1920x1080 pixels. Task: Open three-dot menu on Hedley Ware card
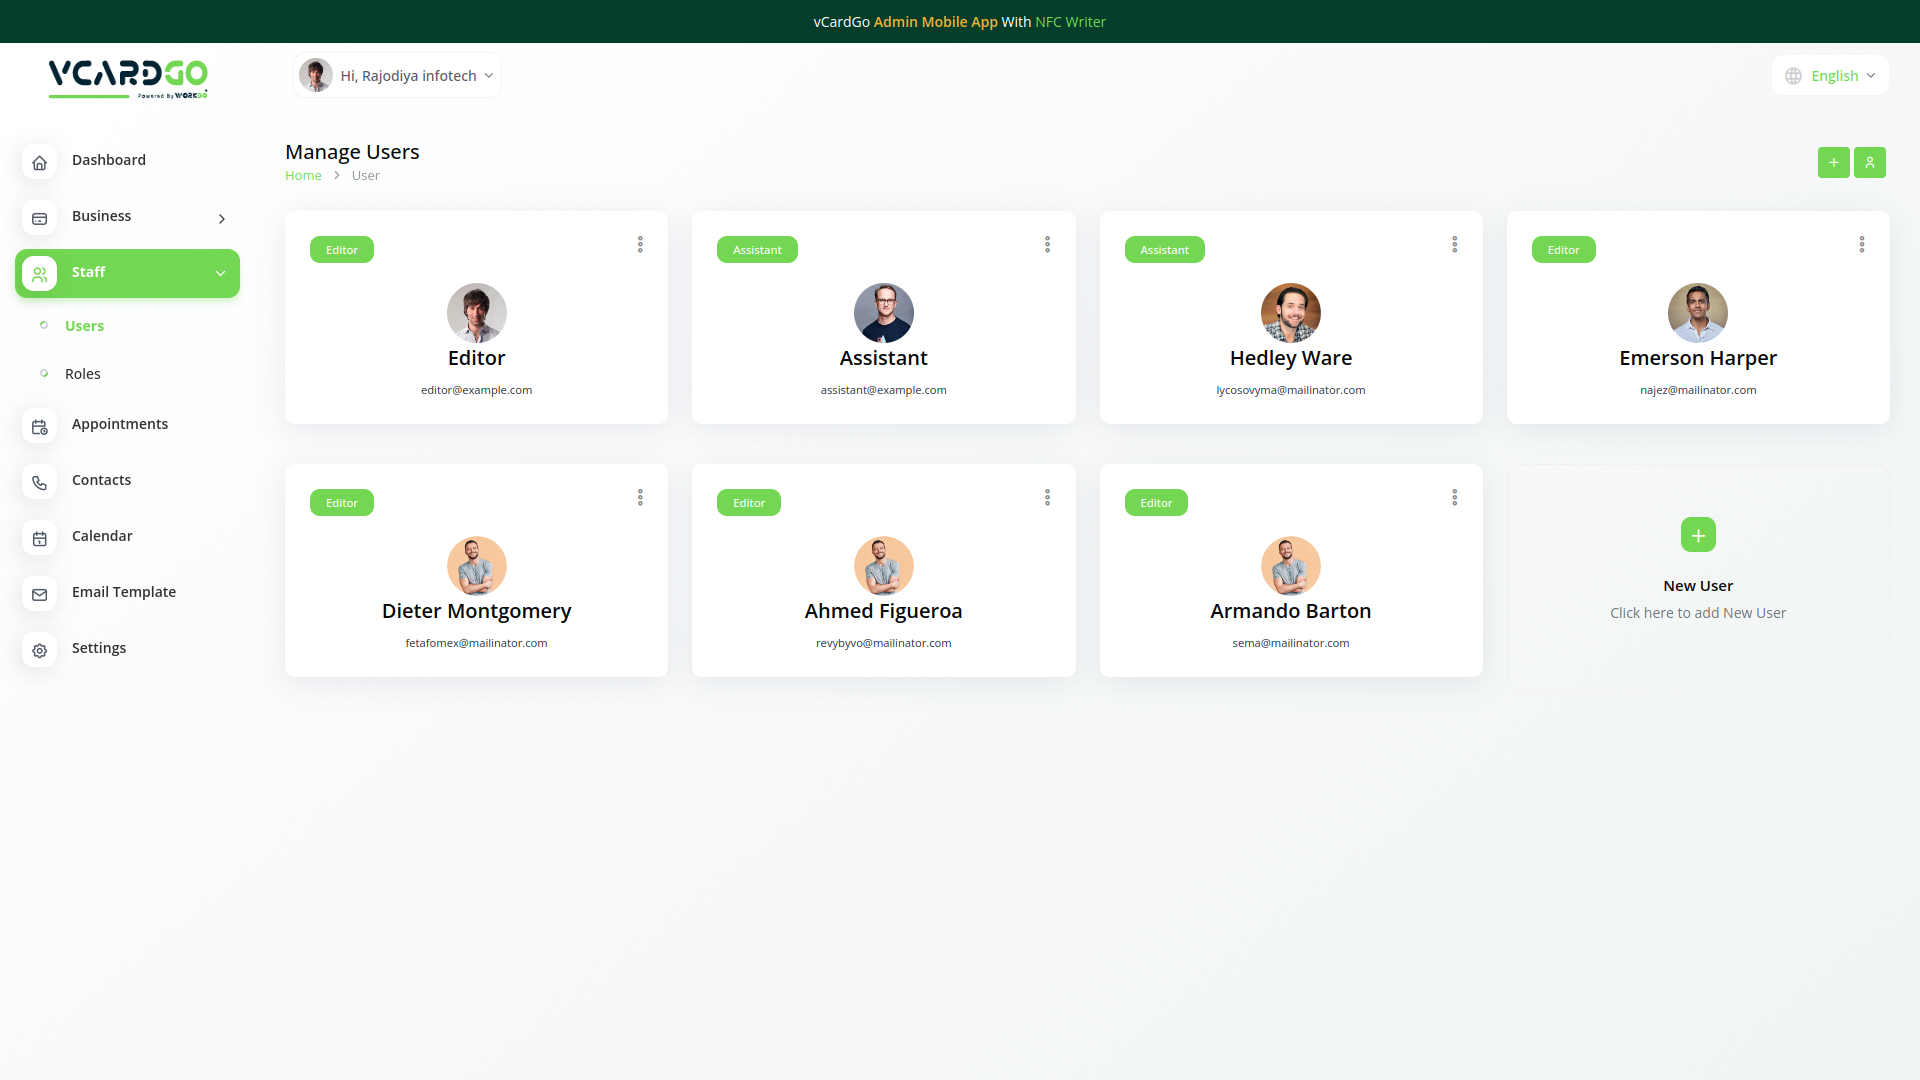tap(1454, 244)
